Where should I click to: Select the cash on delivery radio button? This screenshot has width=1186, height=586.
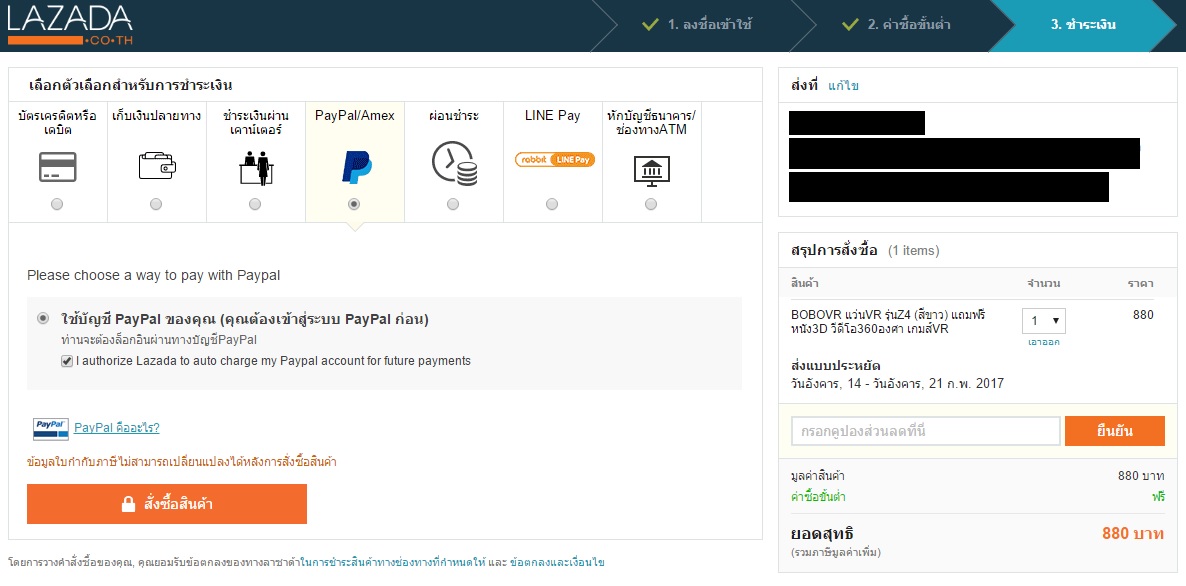[156, 204]
